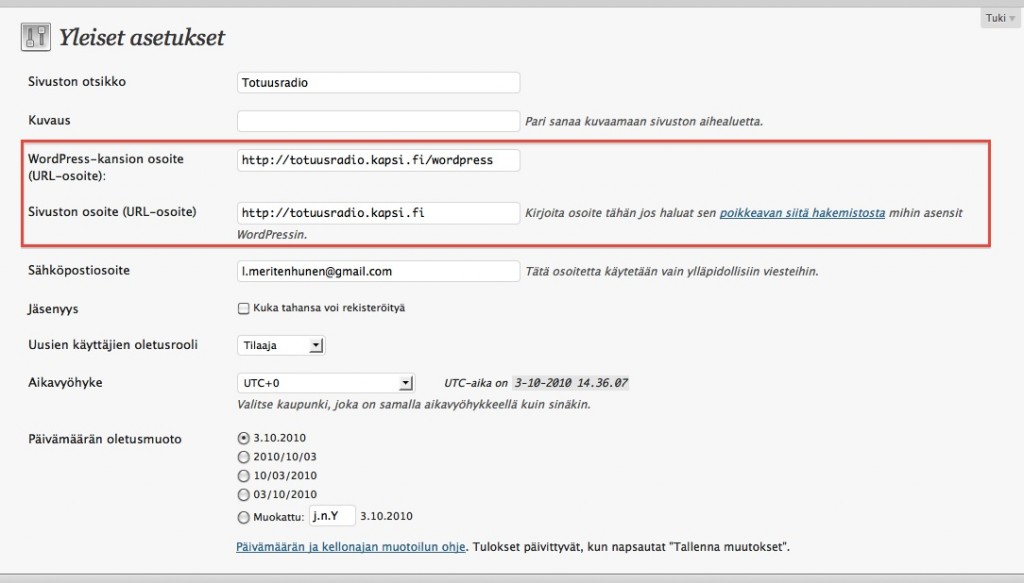Click the Uusien käyttäjien oletusrooli label
The height and width of the screenshot is (583, 1024).
(x=113, y=345)
